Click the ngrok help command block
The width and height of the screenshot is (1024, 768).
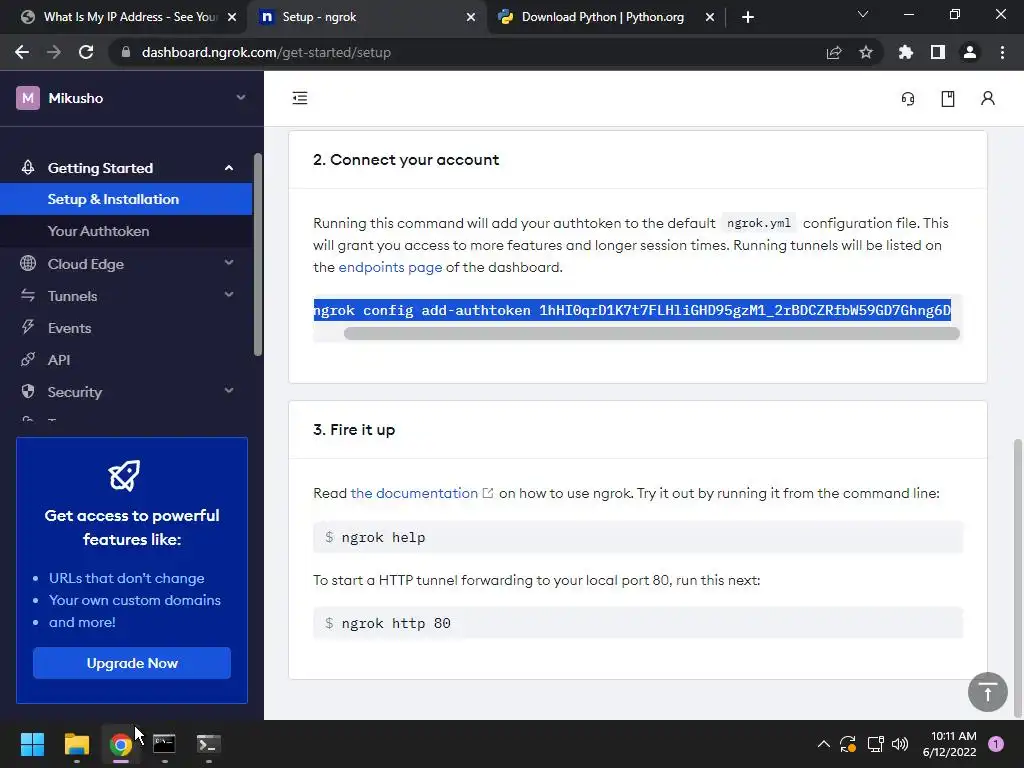638,537
